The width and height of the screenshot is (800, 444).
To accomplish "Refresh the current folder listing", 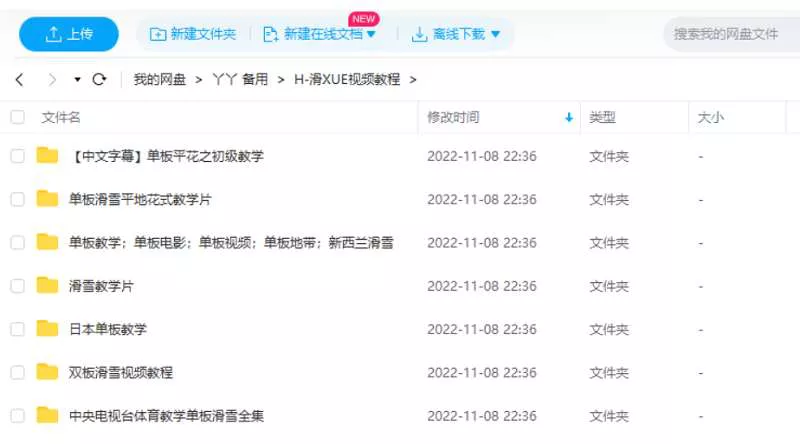I will (99, 80).
